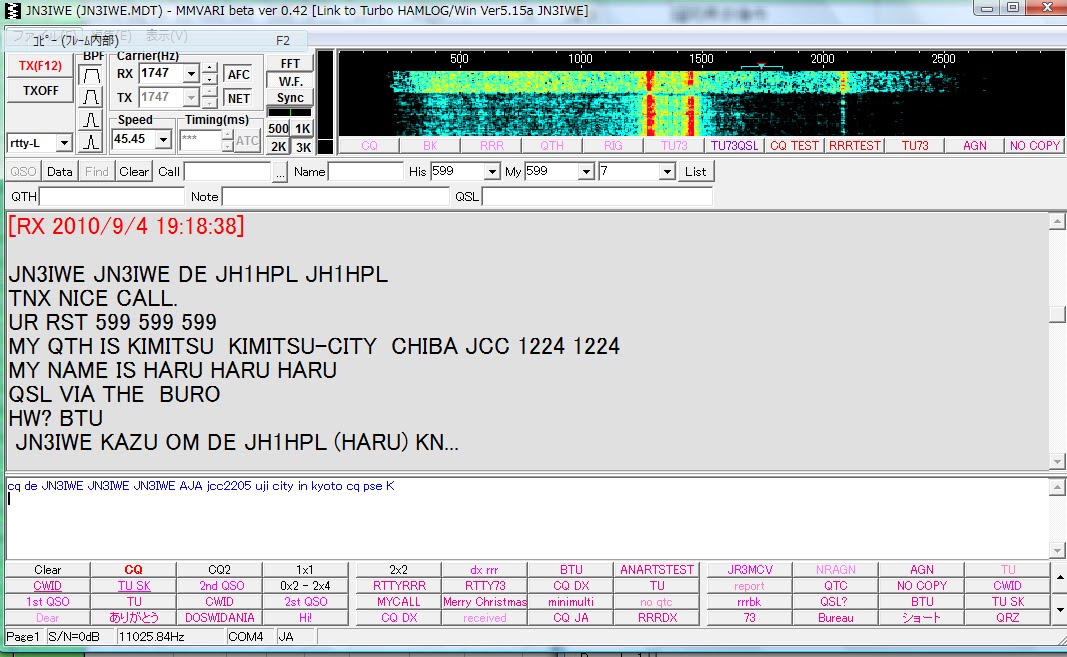Click the DOSWIDANIA macro button

219,618
